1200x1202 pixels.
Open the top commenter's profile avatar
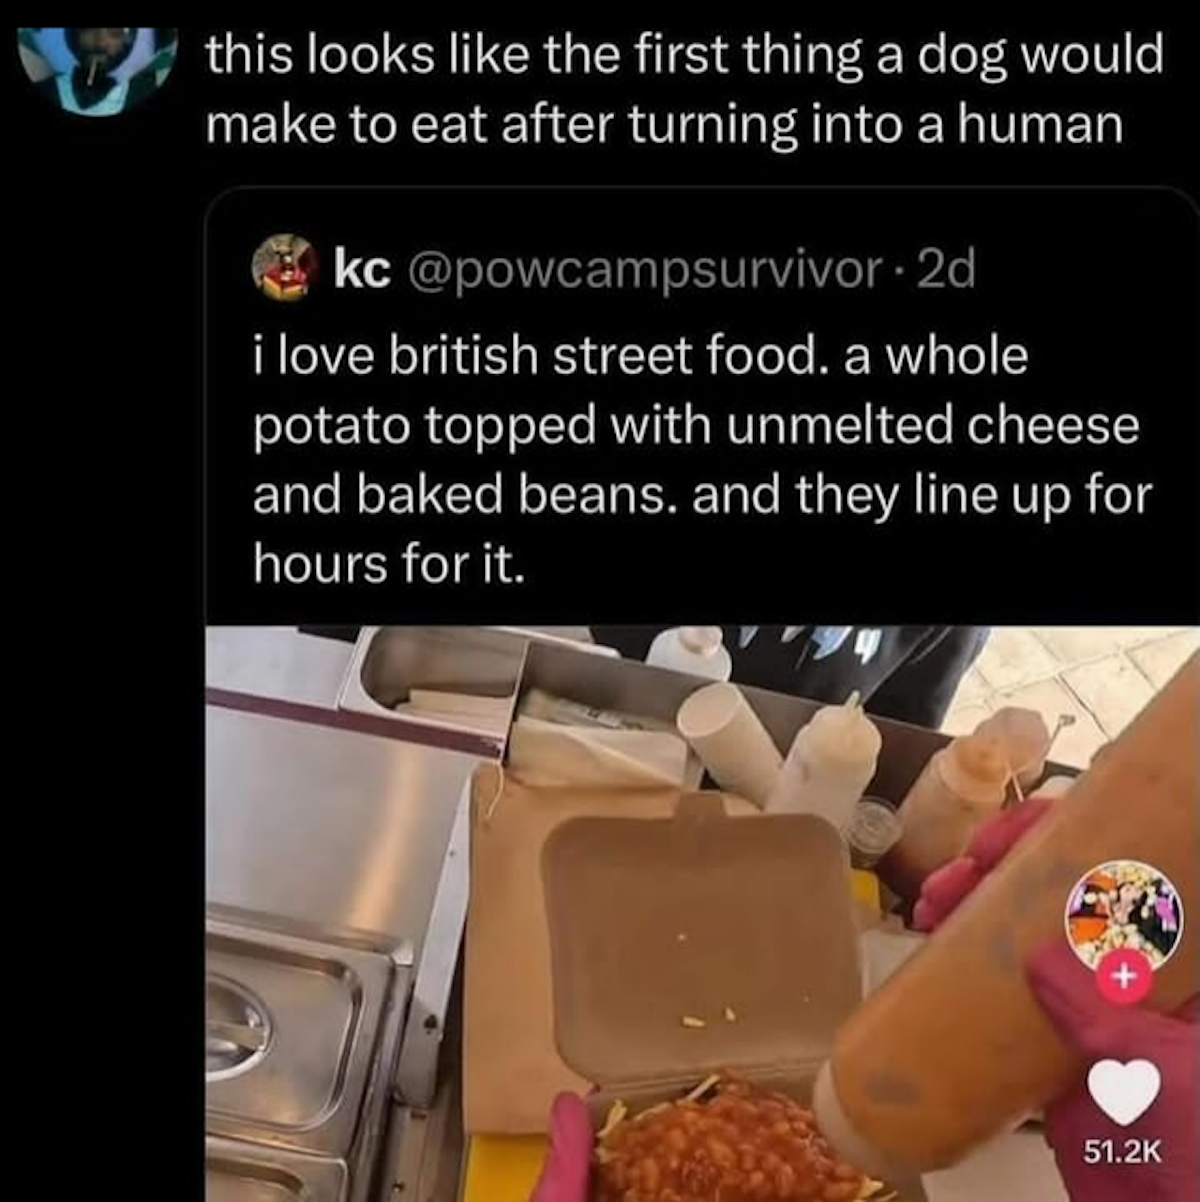tap(98, 70)
